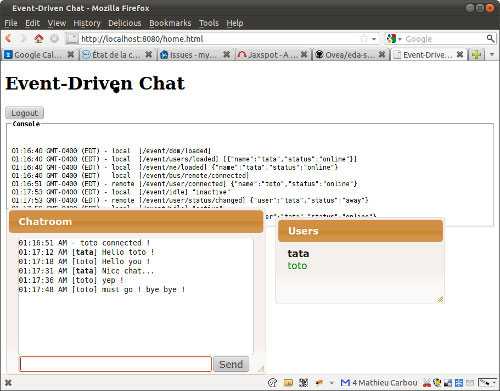
Task: Click the browser Back arrow
Action: [8, 39]
